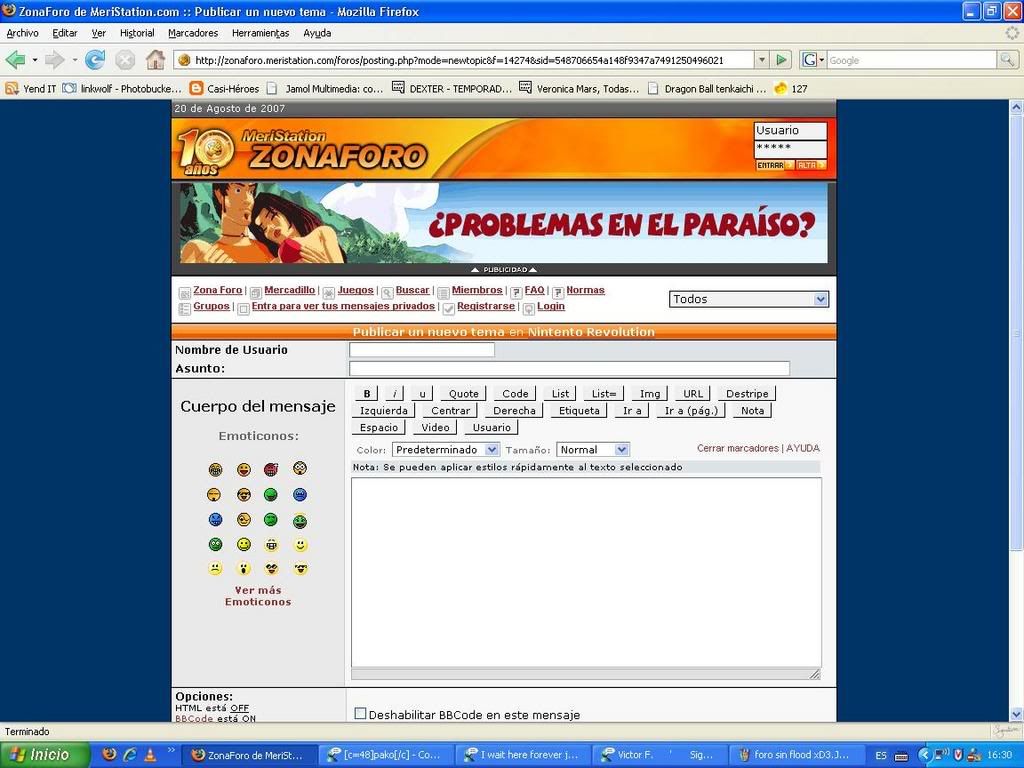Expand the Todos forum selector dropdown

click(x=748, y=299)
